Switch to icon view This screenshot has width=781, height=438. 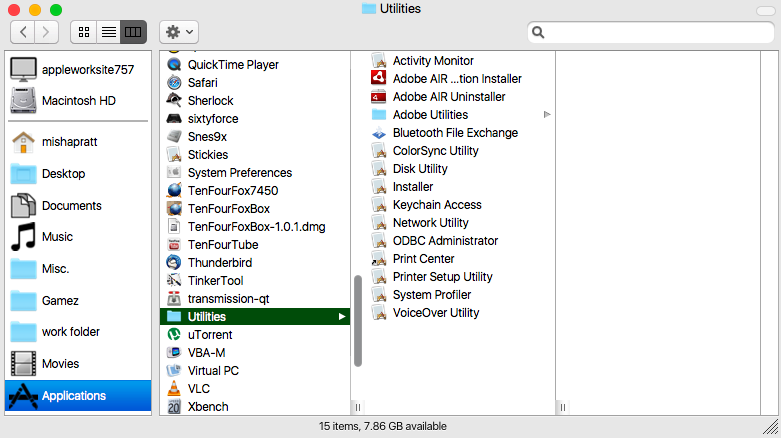click(84, 32)
